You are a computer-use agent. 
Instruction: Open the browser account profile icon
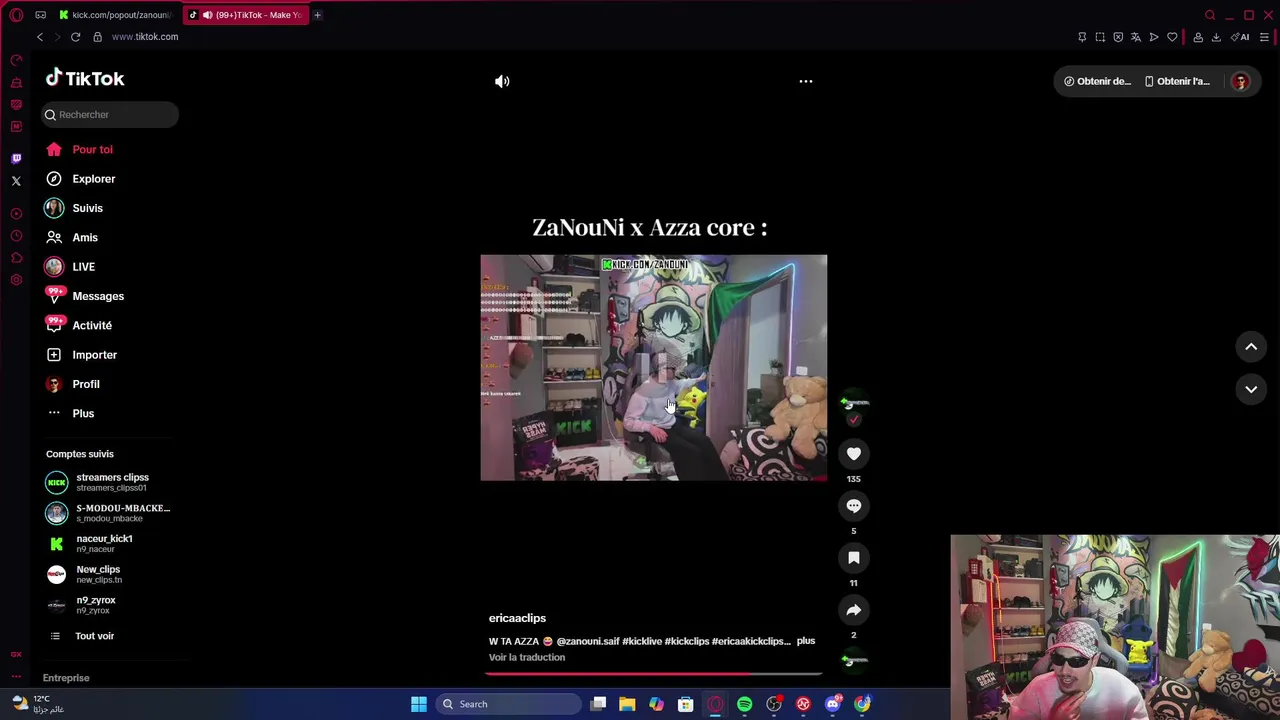point(1198,37)
